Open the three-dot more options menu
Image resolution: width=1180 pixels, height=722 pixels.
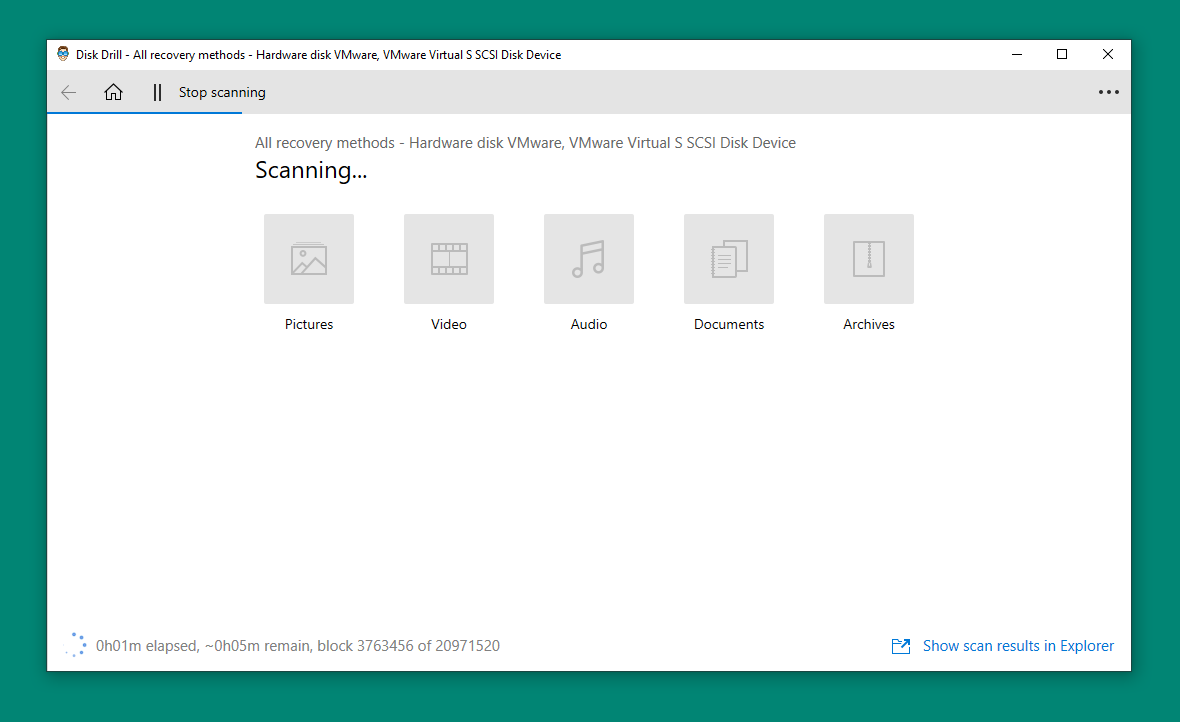point(1109,92)
